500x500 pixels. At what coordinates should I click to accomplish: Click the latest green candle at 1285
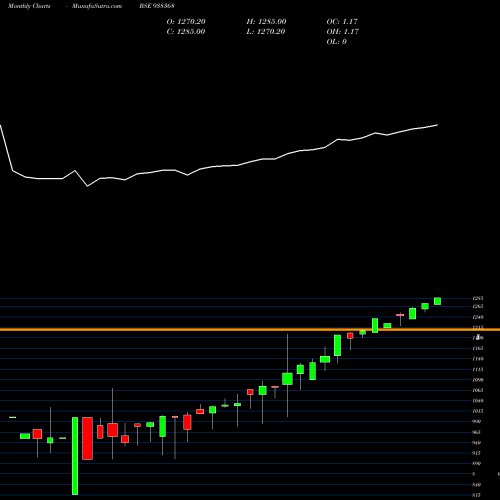pyautogui.click(x=437, y=301)
